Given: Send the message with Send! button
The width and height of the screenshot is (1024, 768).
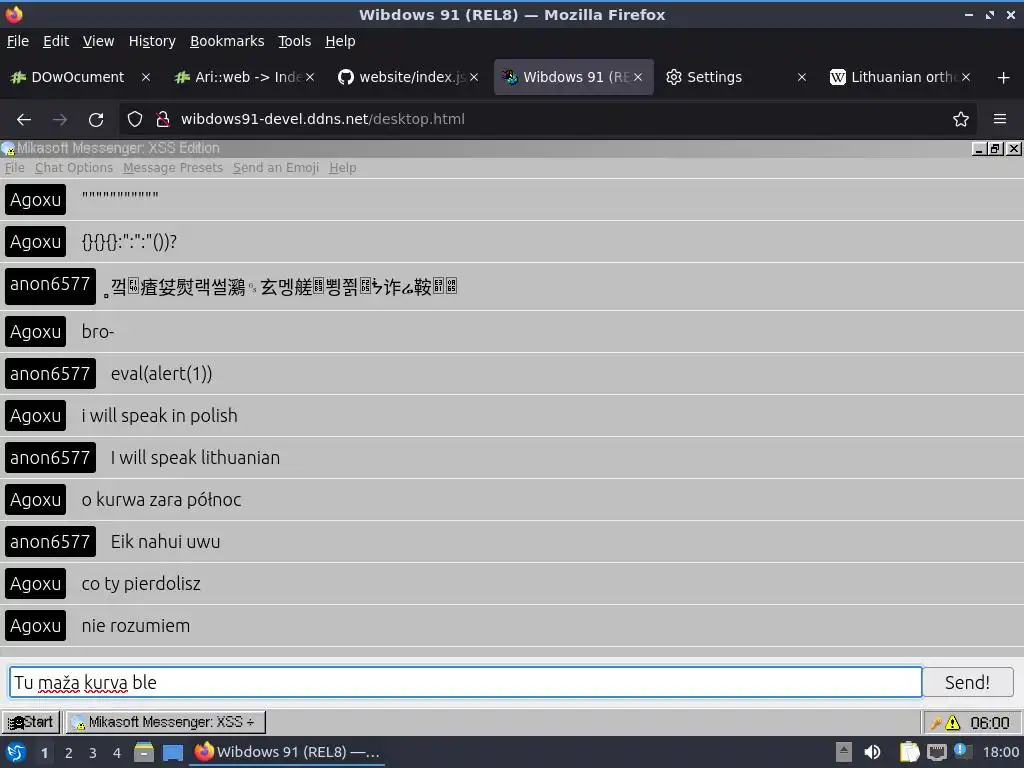Looking at the screenshot, I should pos(967,682).
